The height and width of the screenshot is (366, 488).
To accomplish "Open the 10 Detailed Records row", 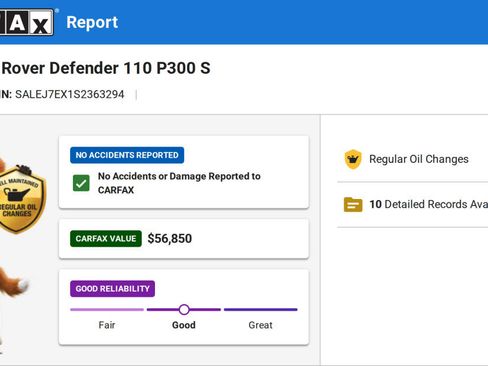I will [413, 205].
